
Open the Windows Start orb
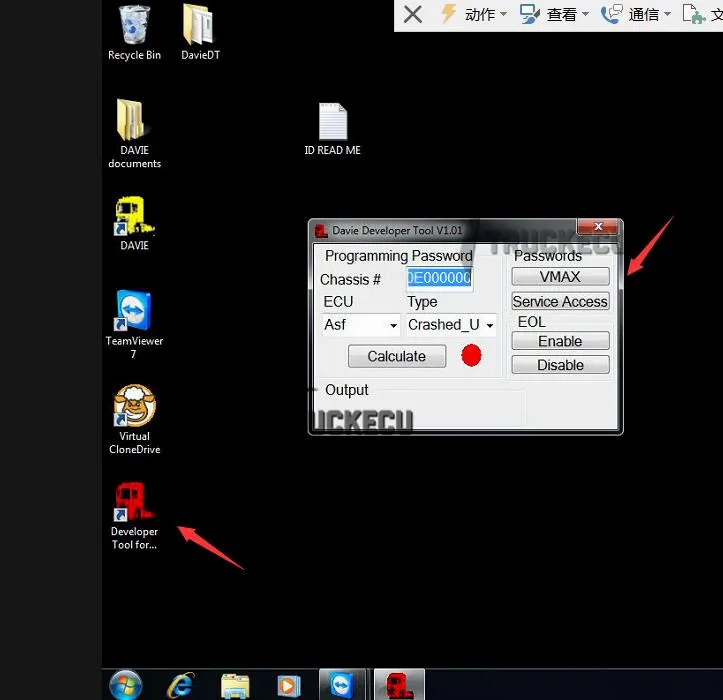click(125, 685)
